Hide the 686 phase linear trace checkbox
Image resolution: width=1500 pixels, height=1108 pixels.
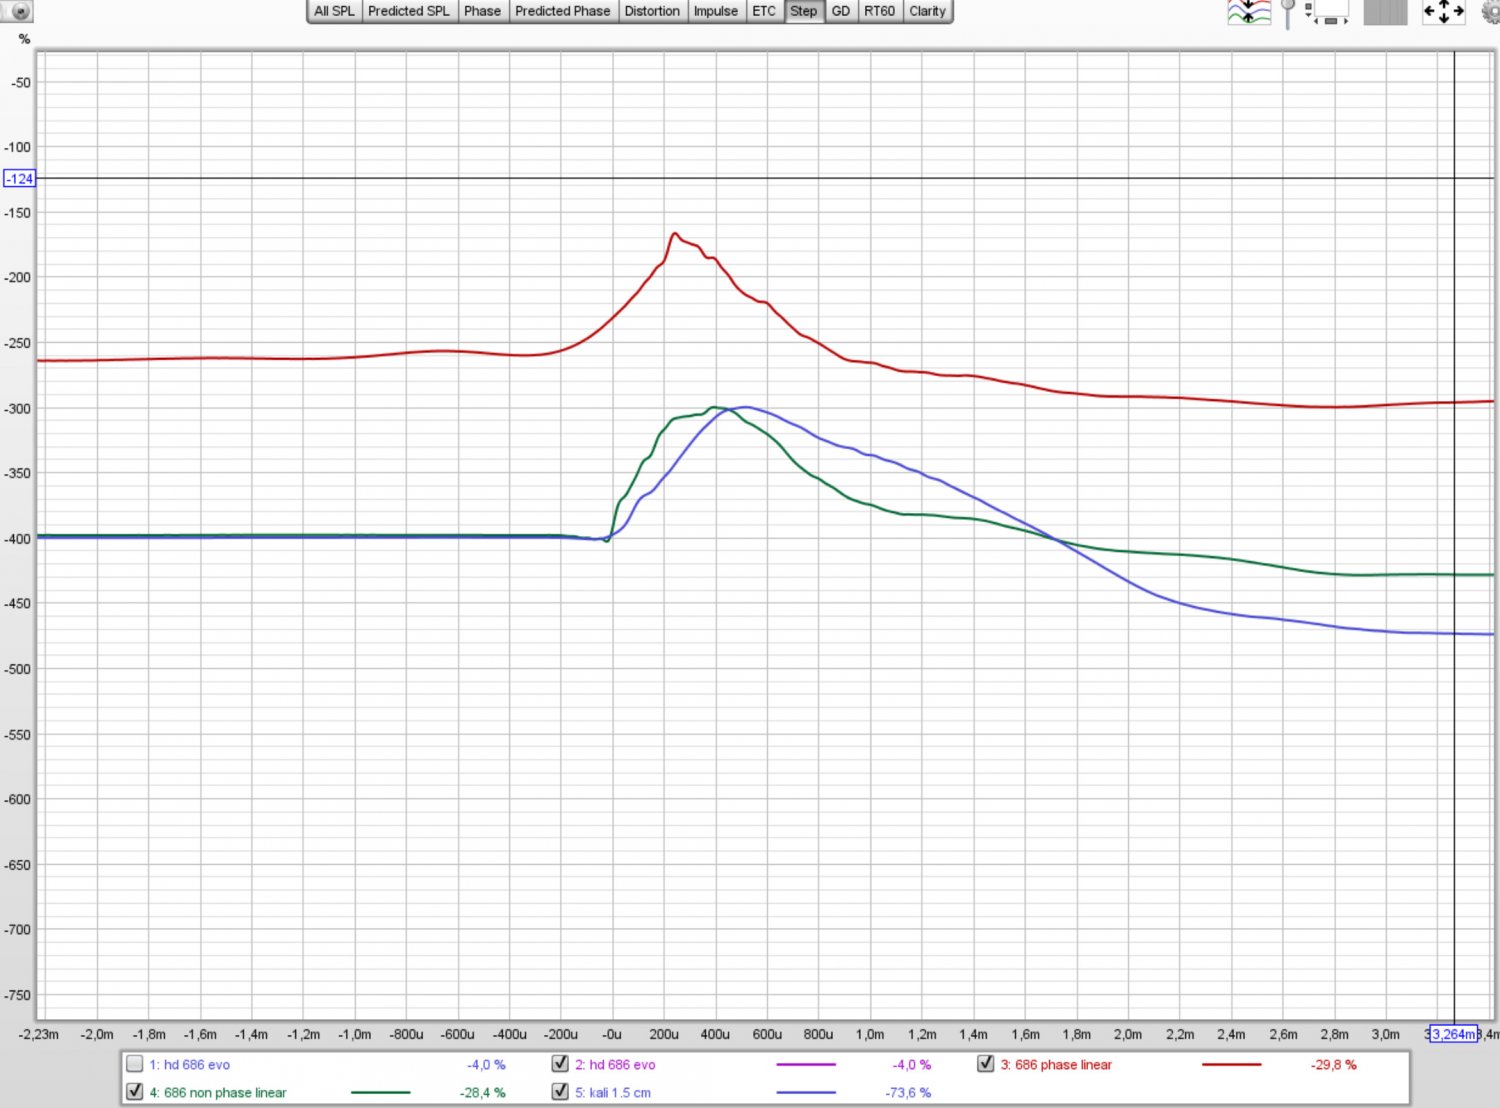pos(986,1064)
